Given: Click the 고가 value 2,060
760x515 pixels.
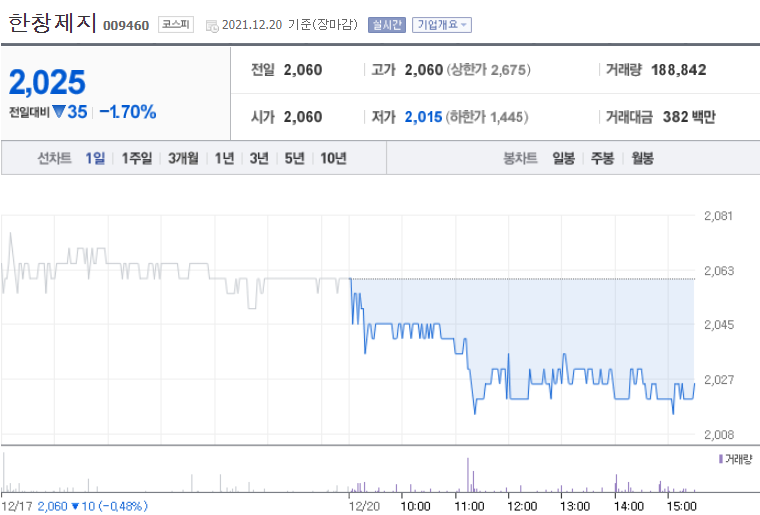Looking at the screenshot, I should click(x=424, y=70).
